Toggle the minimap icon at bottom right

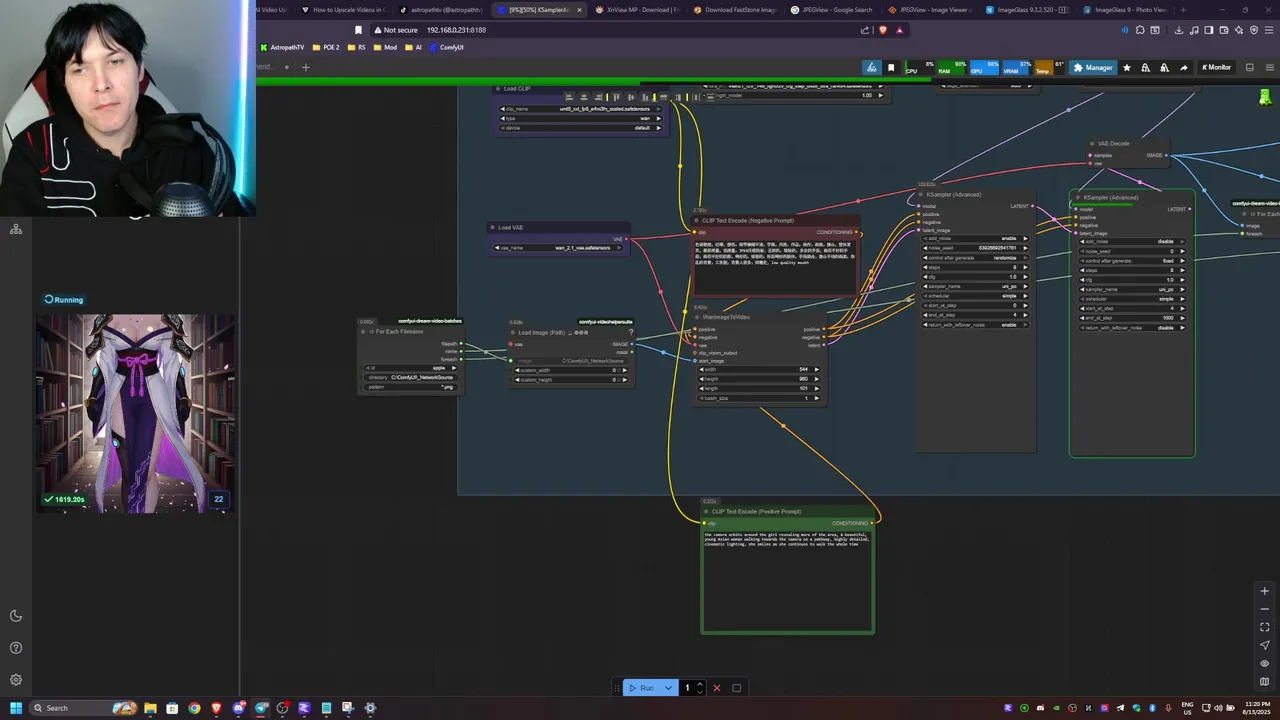click(x=1264, y=681)
